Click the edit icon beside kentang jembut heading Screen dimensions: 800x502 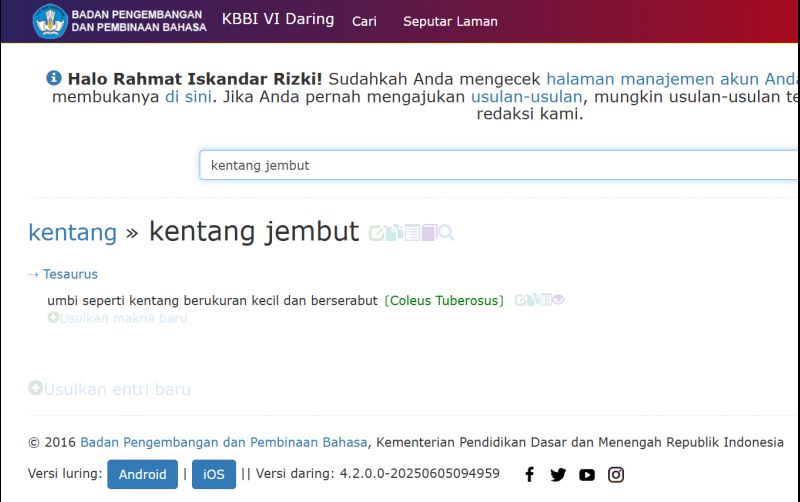pyautogui.click(x=377, y=233)
